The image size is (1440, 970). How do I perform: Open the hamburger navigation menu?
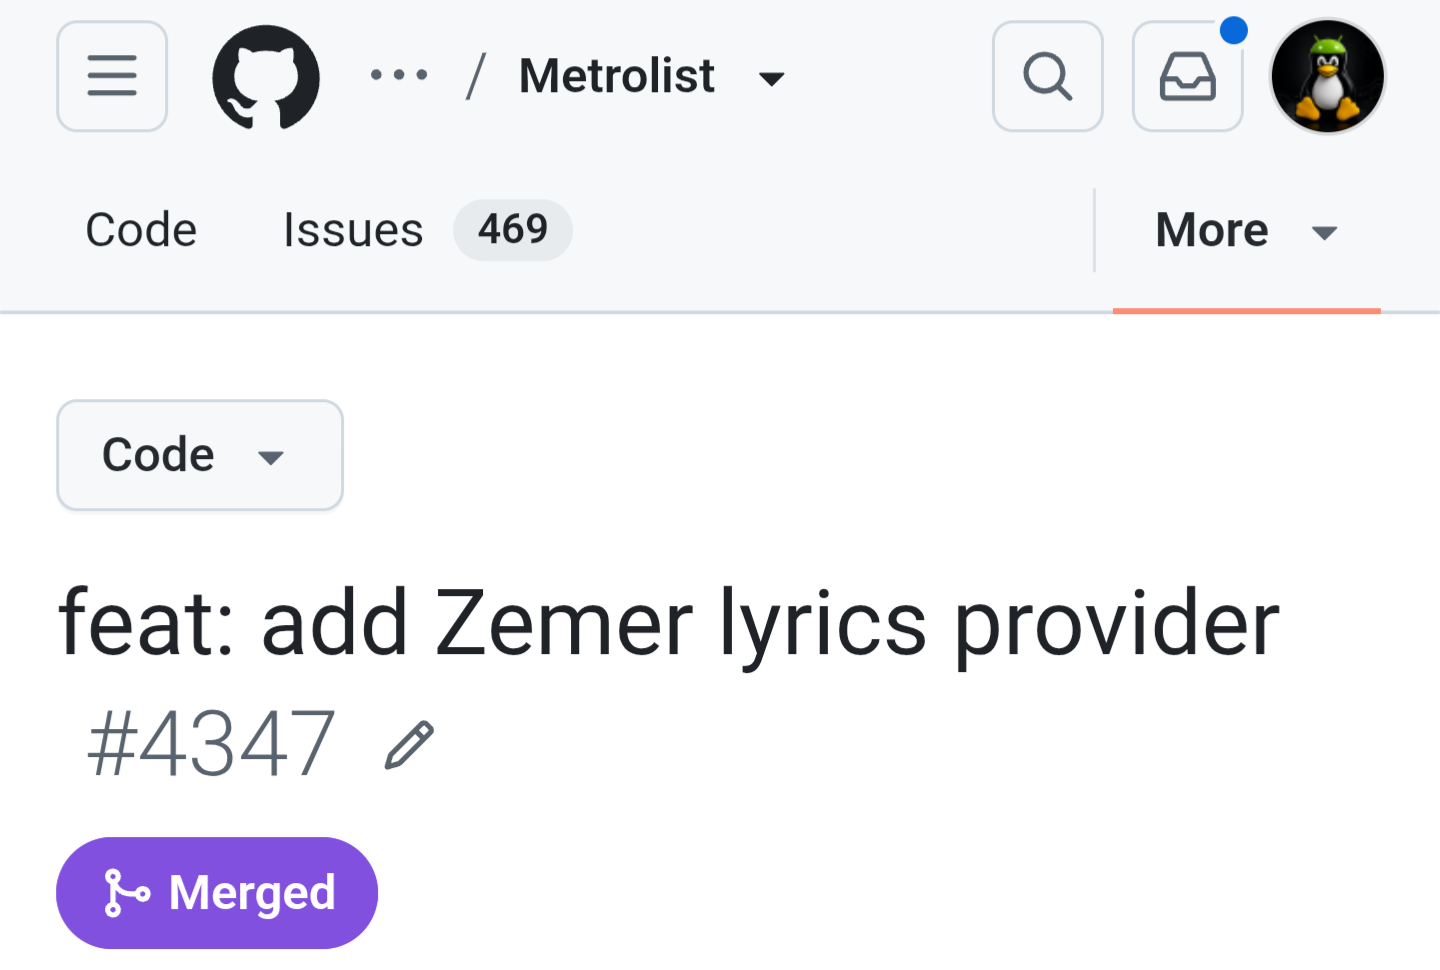point(112,76)
